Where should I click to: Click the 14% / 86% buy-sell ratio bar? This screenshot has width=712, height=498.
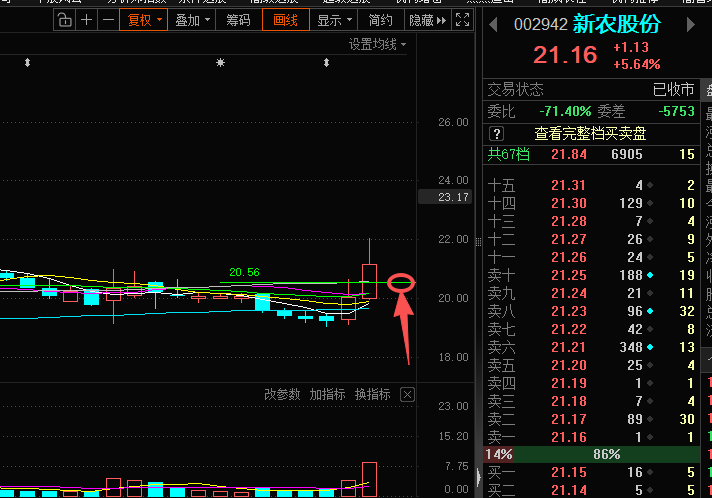point(592,454)
